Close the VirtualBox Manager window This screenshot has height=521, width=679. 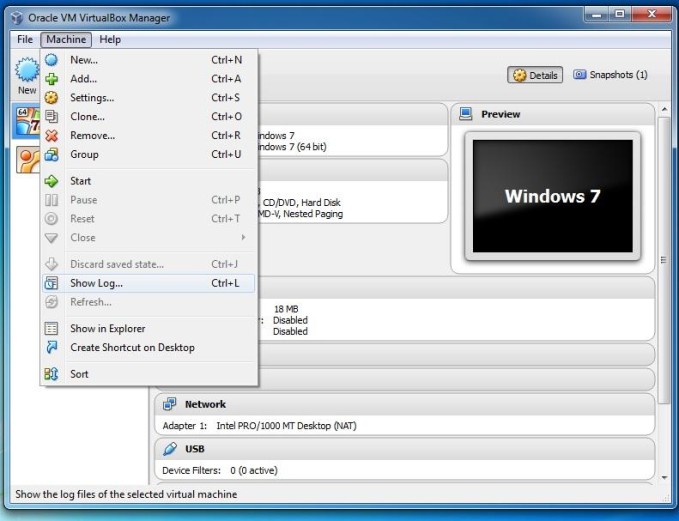(651, 15)
